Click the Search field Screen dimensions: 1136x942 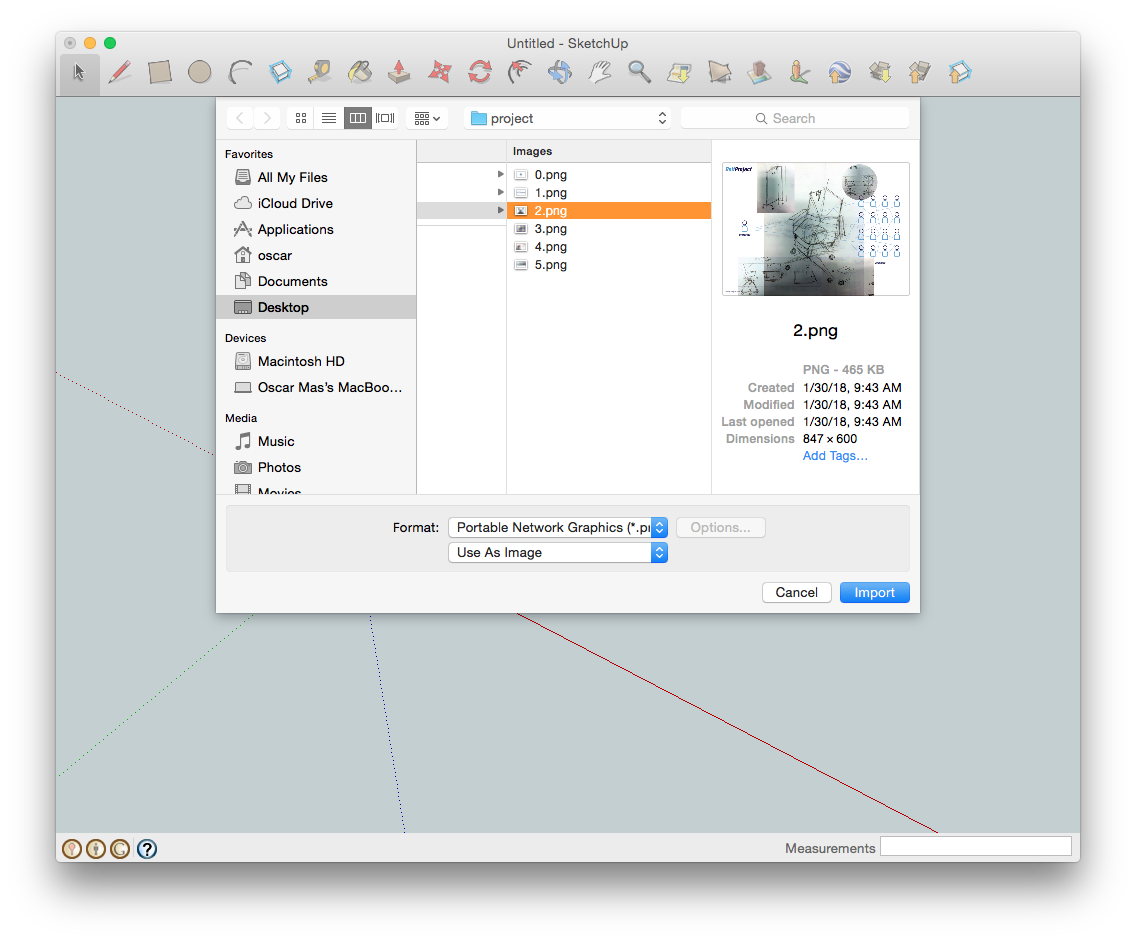[795, 118]
